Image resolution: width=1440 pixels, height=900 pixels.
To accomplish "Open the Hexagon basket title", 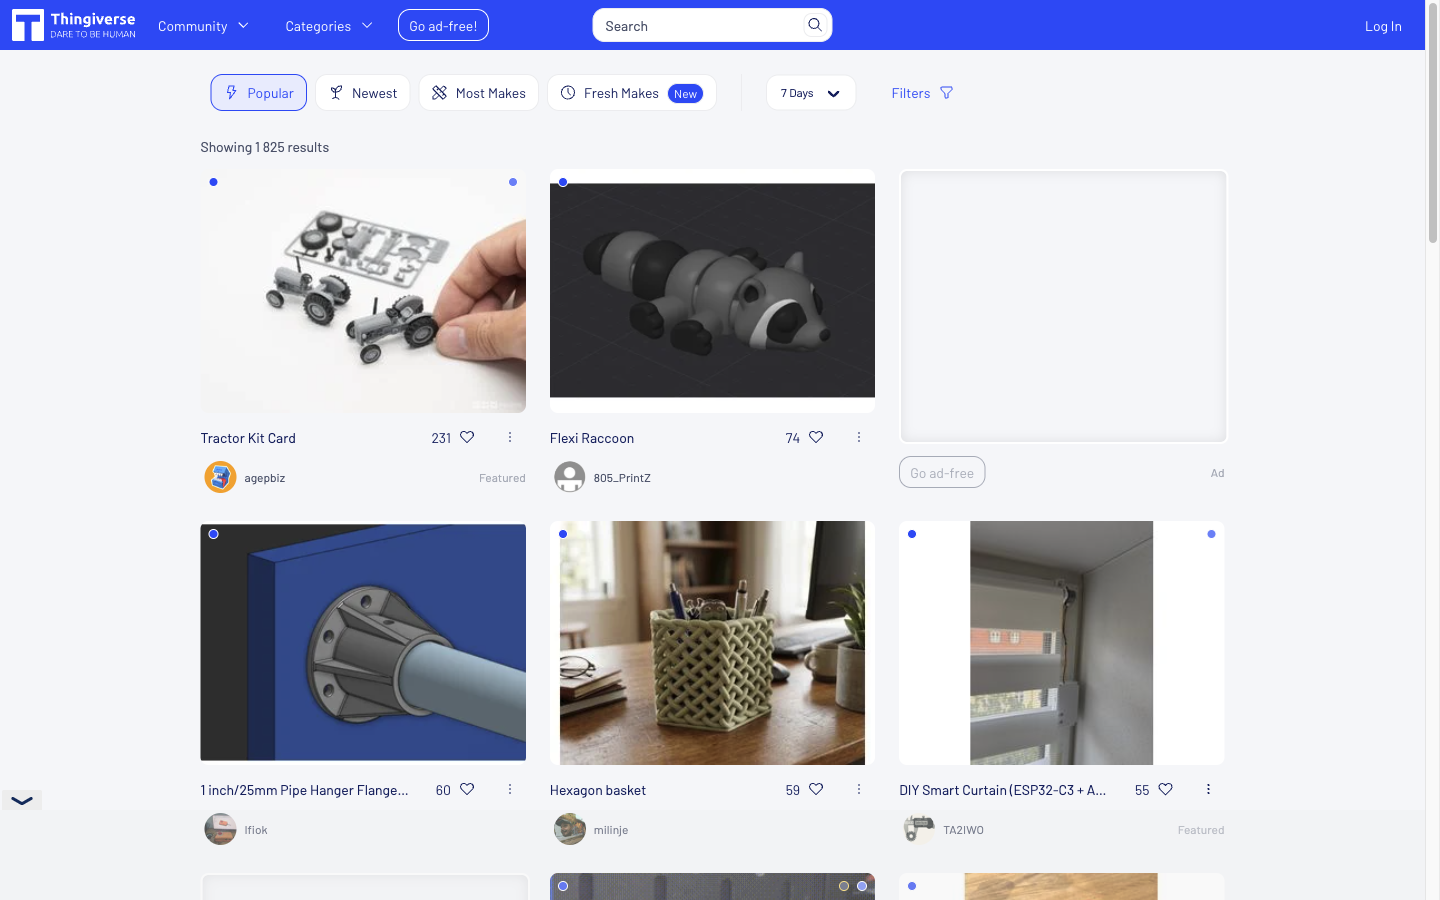I will [x=598, y=790].
